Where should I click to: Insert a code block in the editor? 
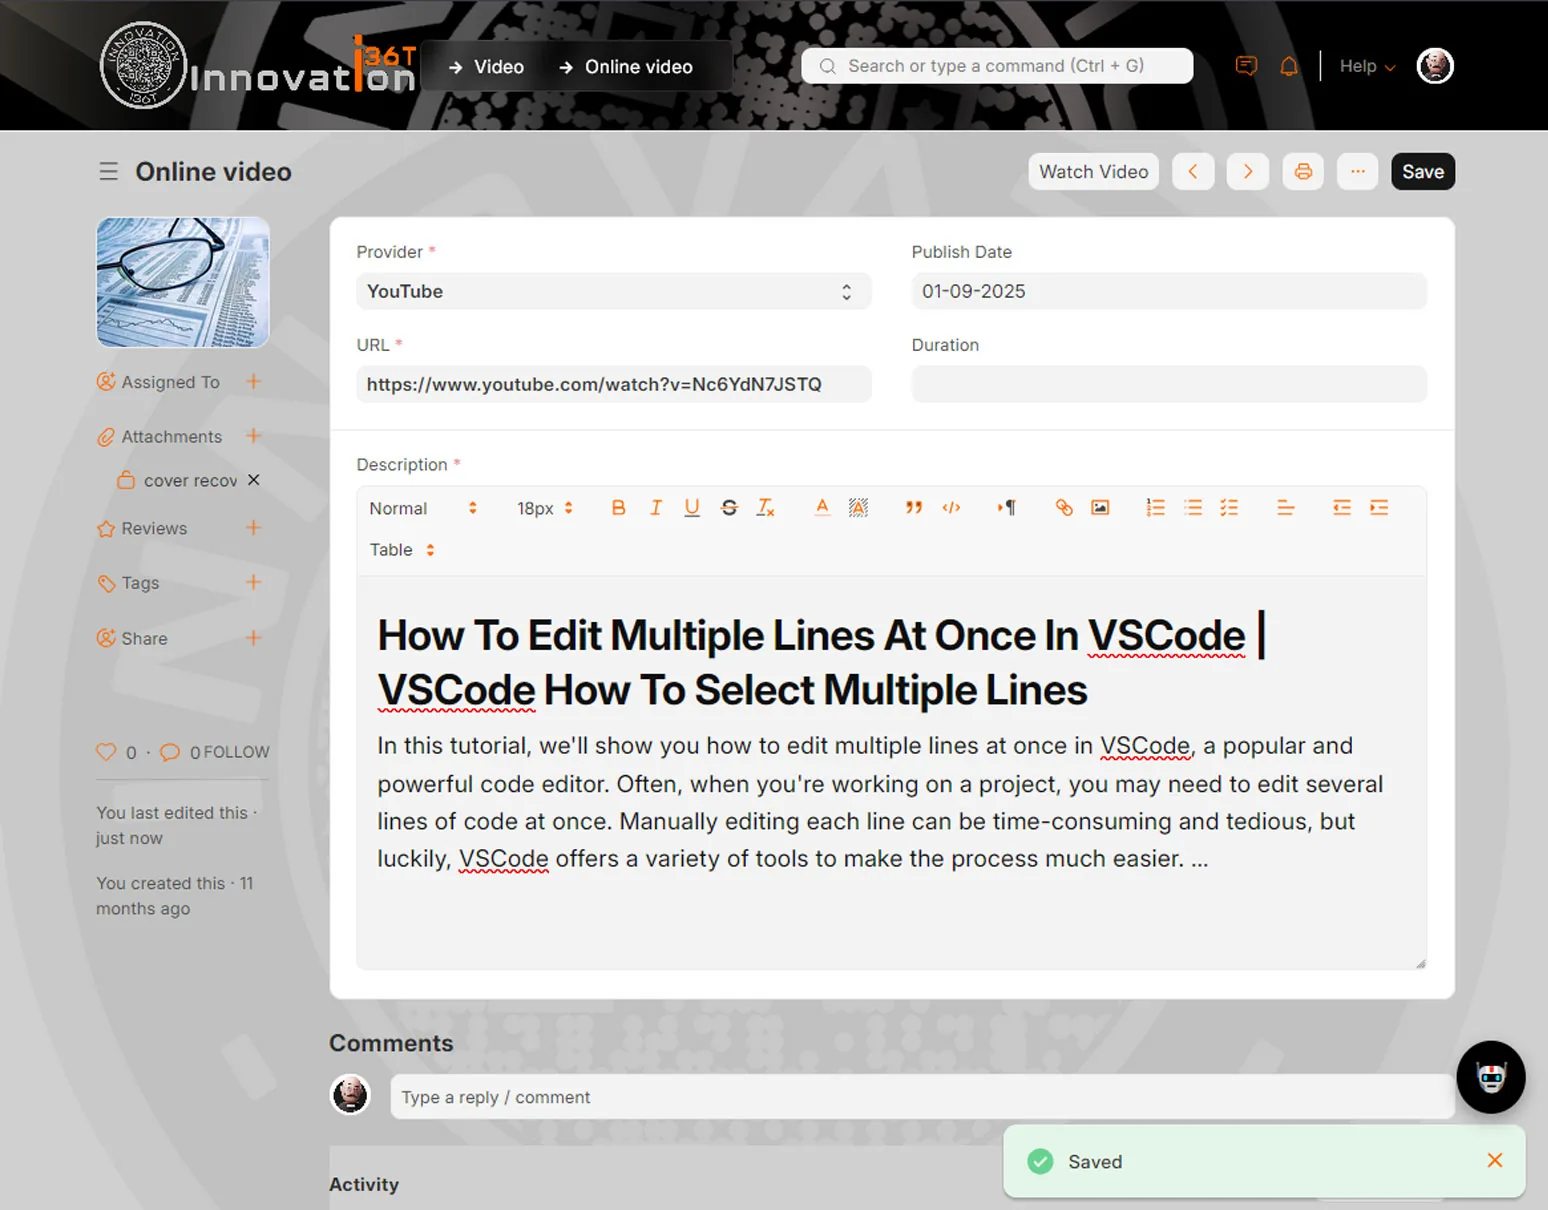tap(951, 508)
